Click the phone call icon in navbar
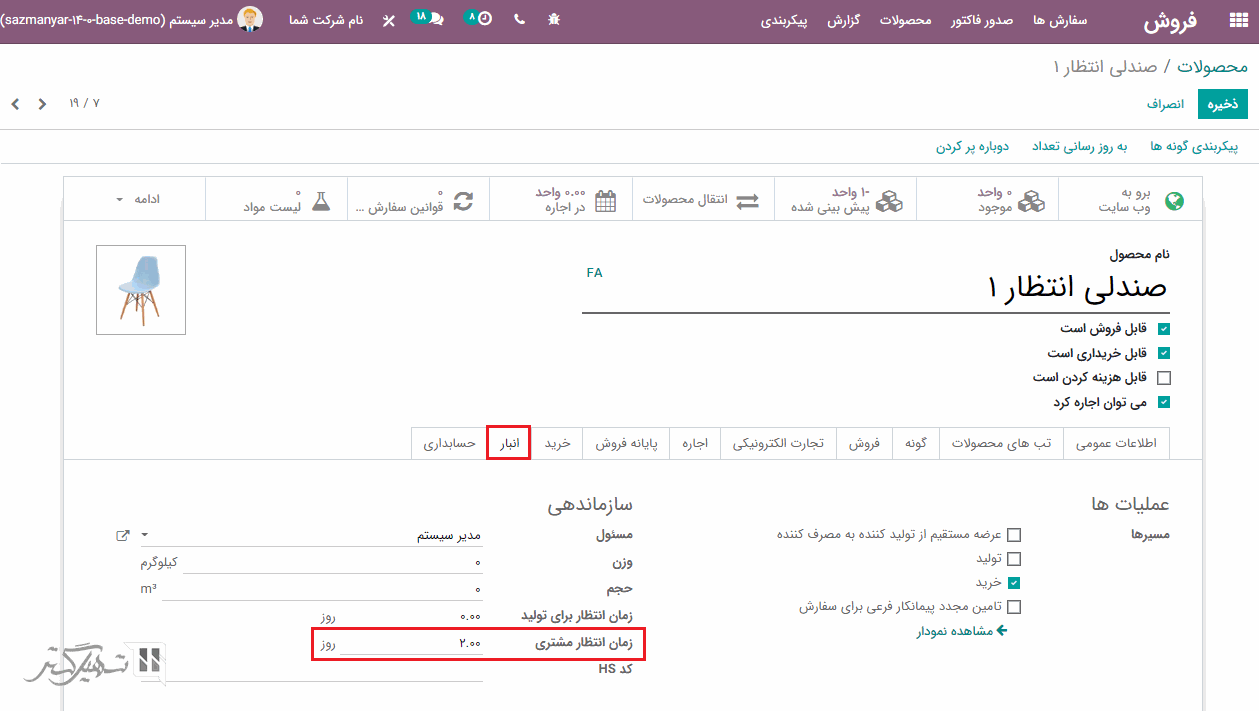 click(519, 20)
